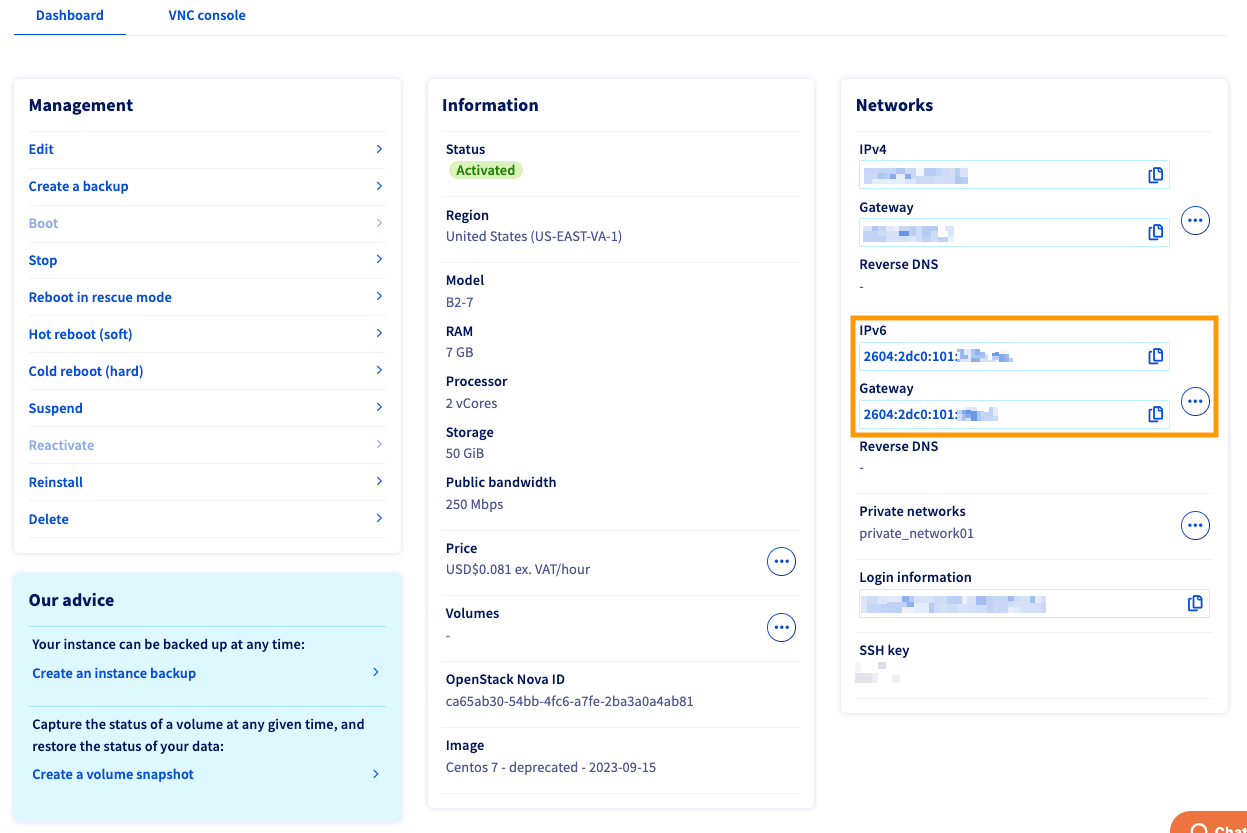Switch to the VNC console tab

[x=206, y=15]
